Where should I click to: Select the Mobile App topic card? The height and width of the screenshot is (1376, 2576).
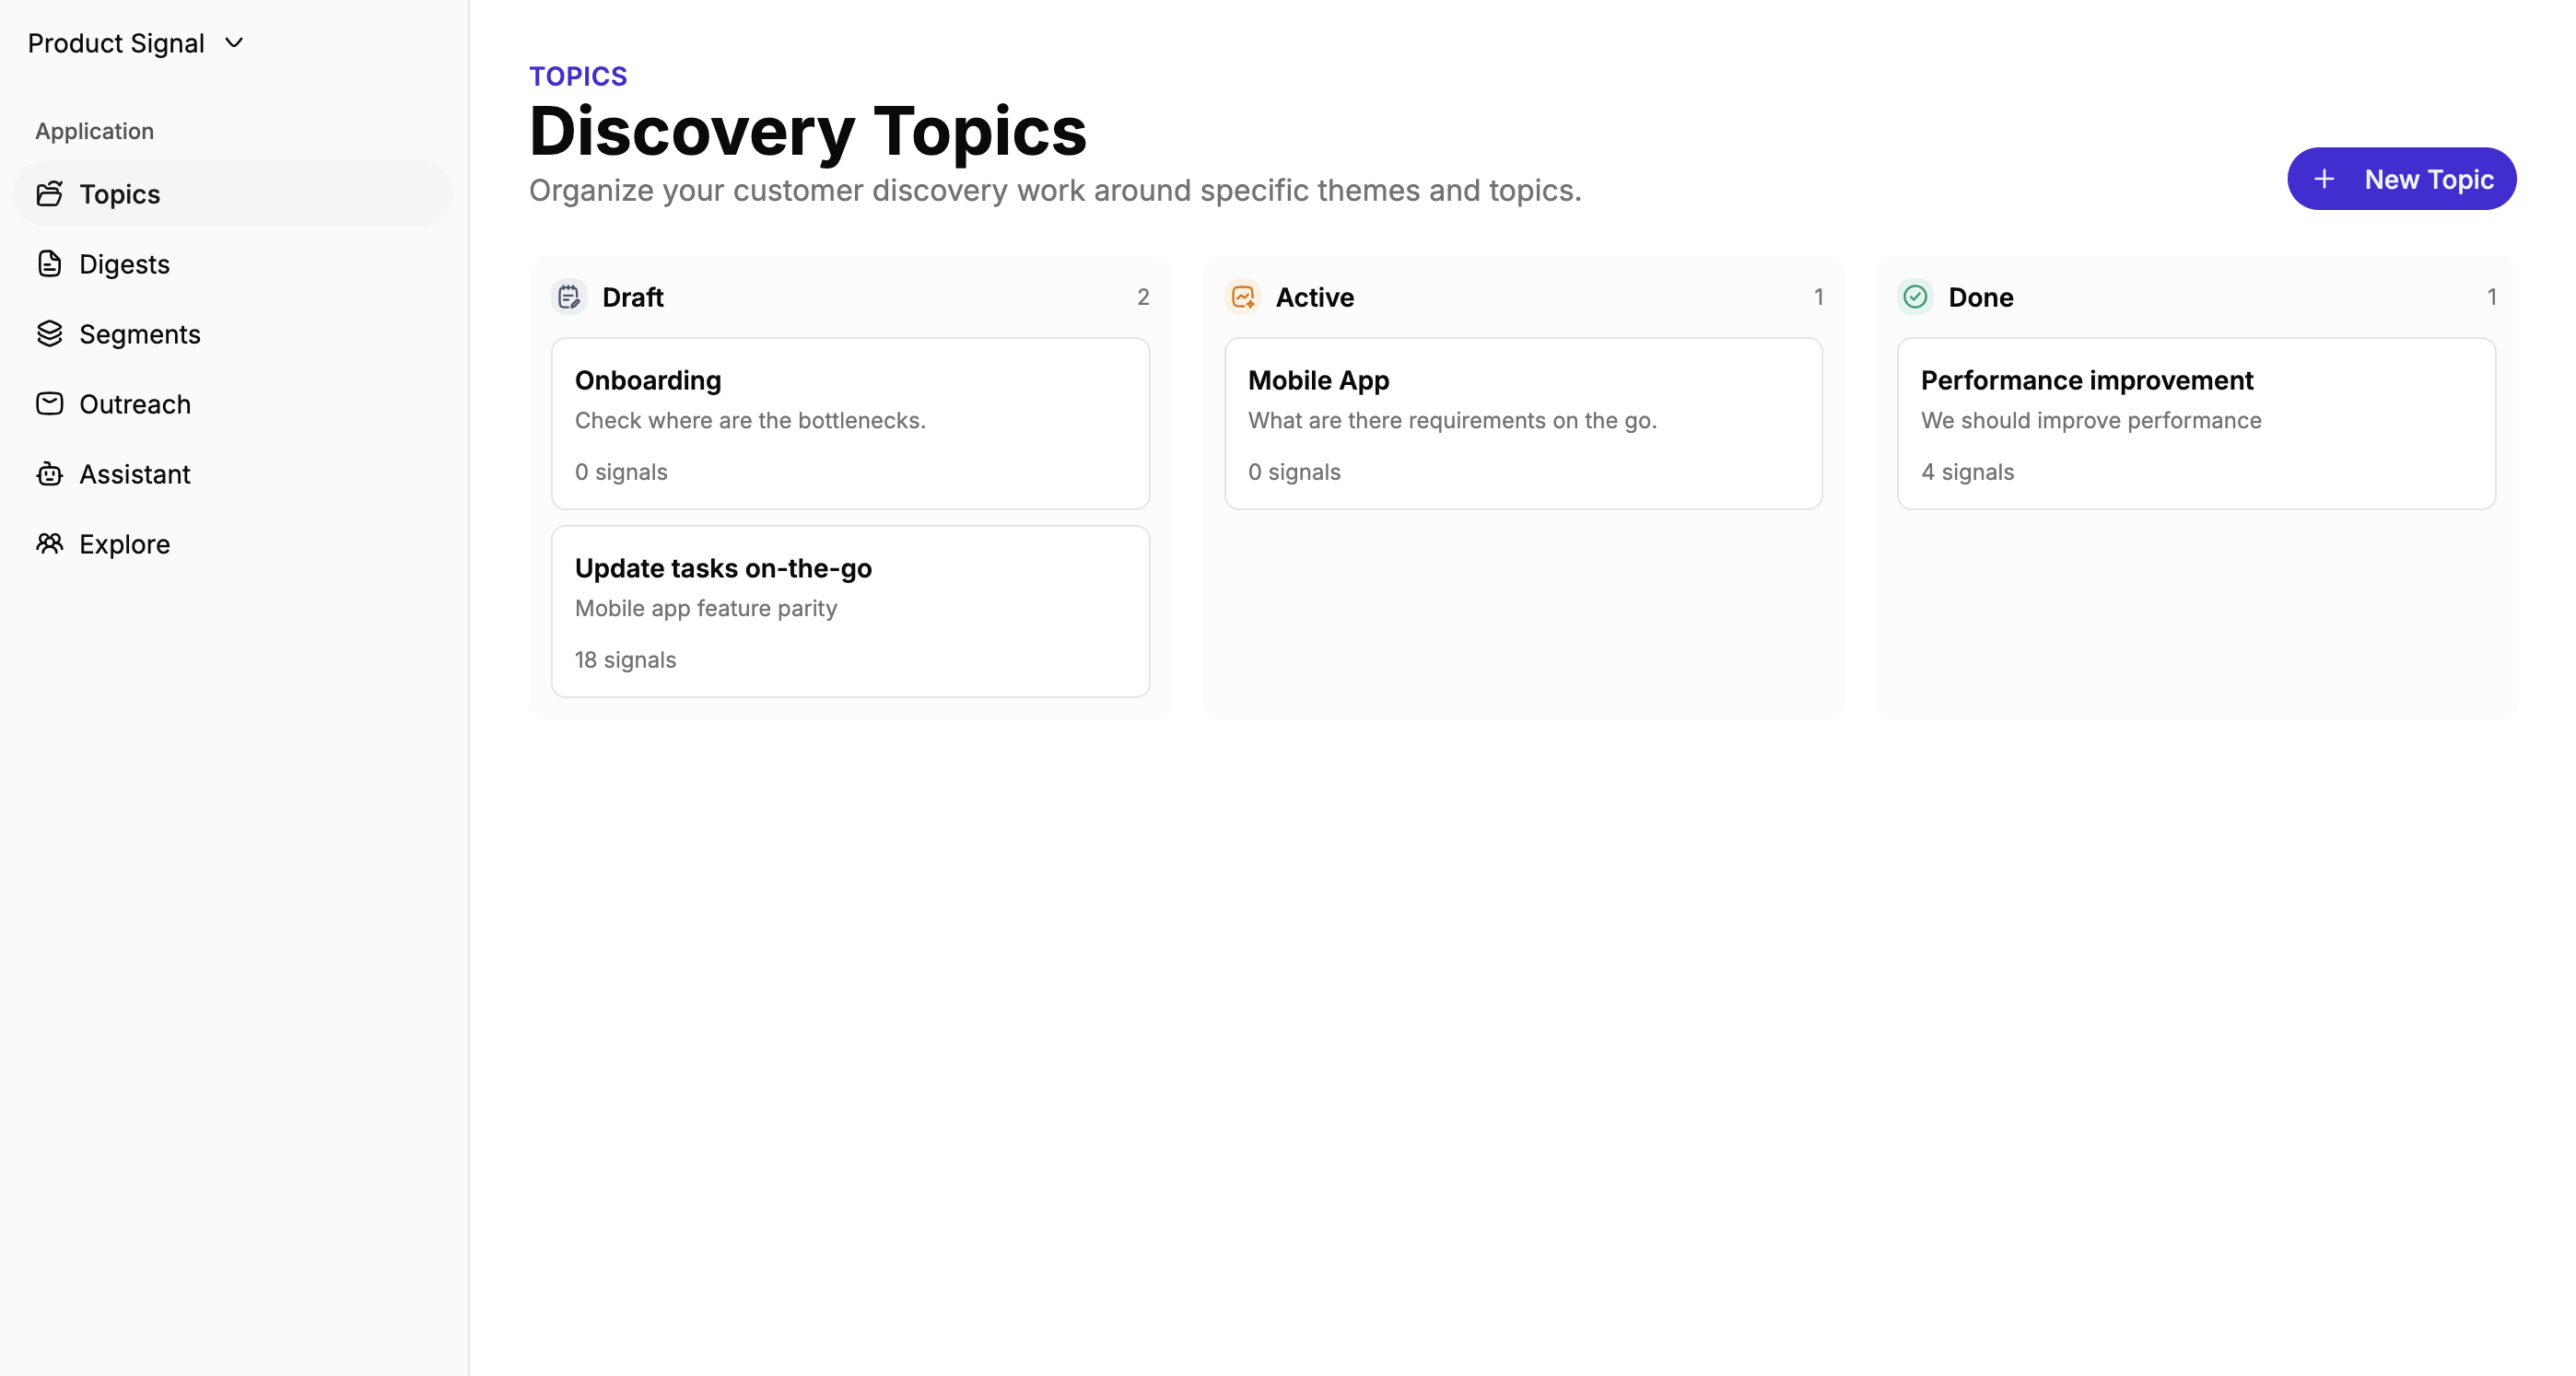(x=1522, y=423)
